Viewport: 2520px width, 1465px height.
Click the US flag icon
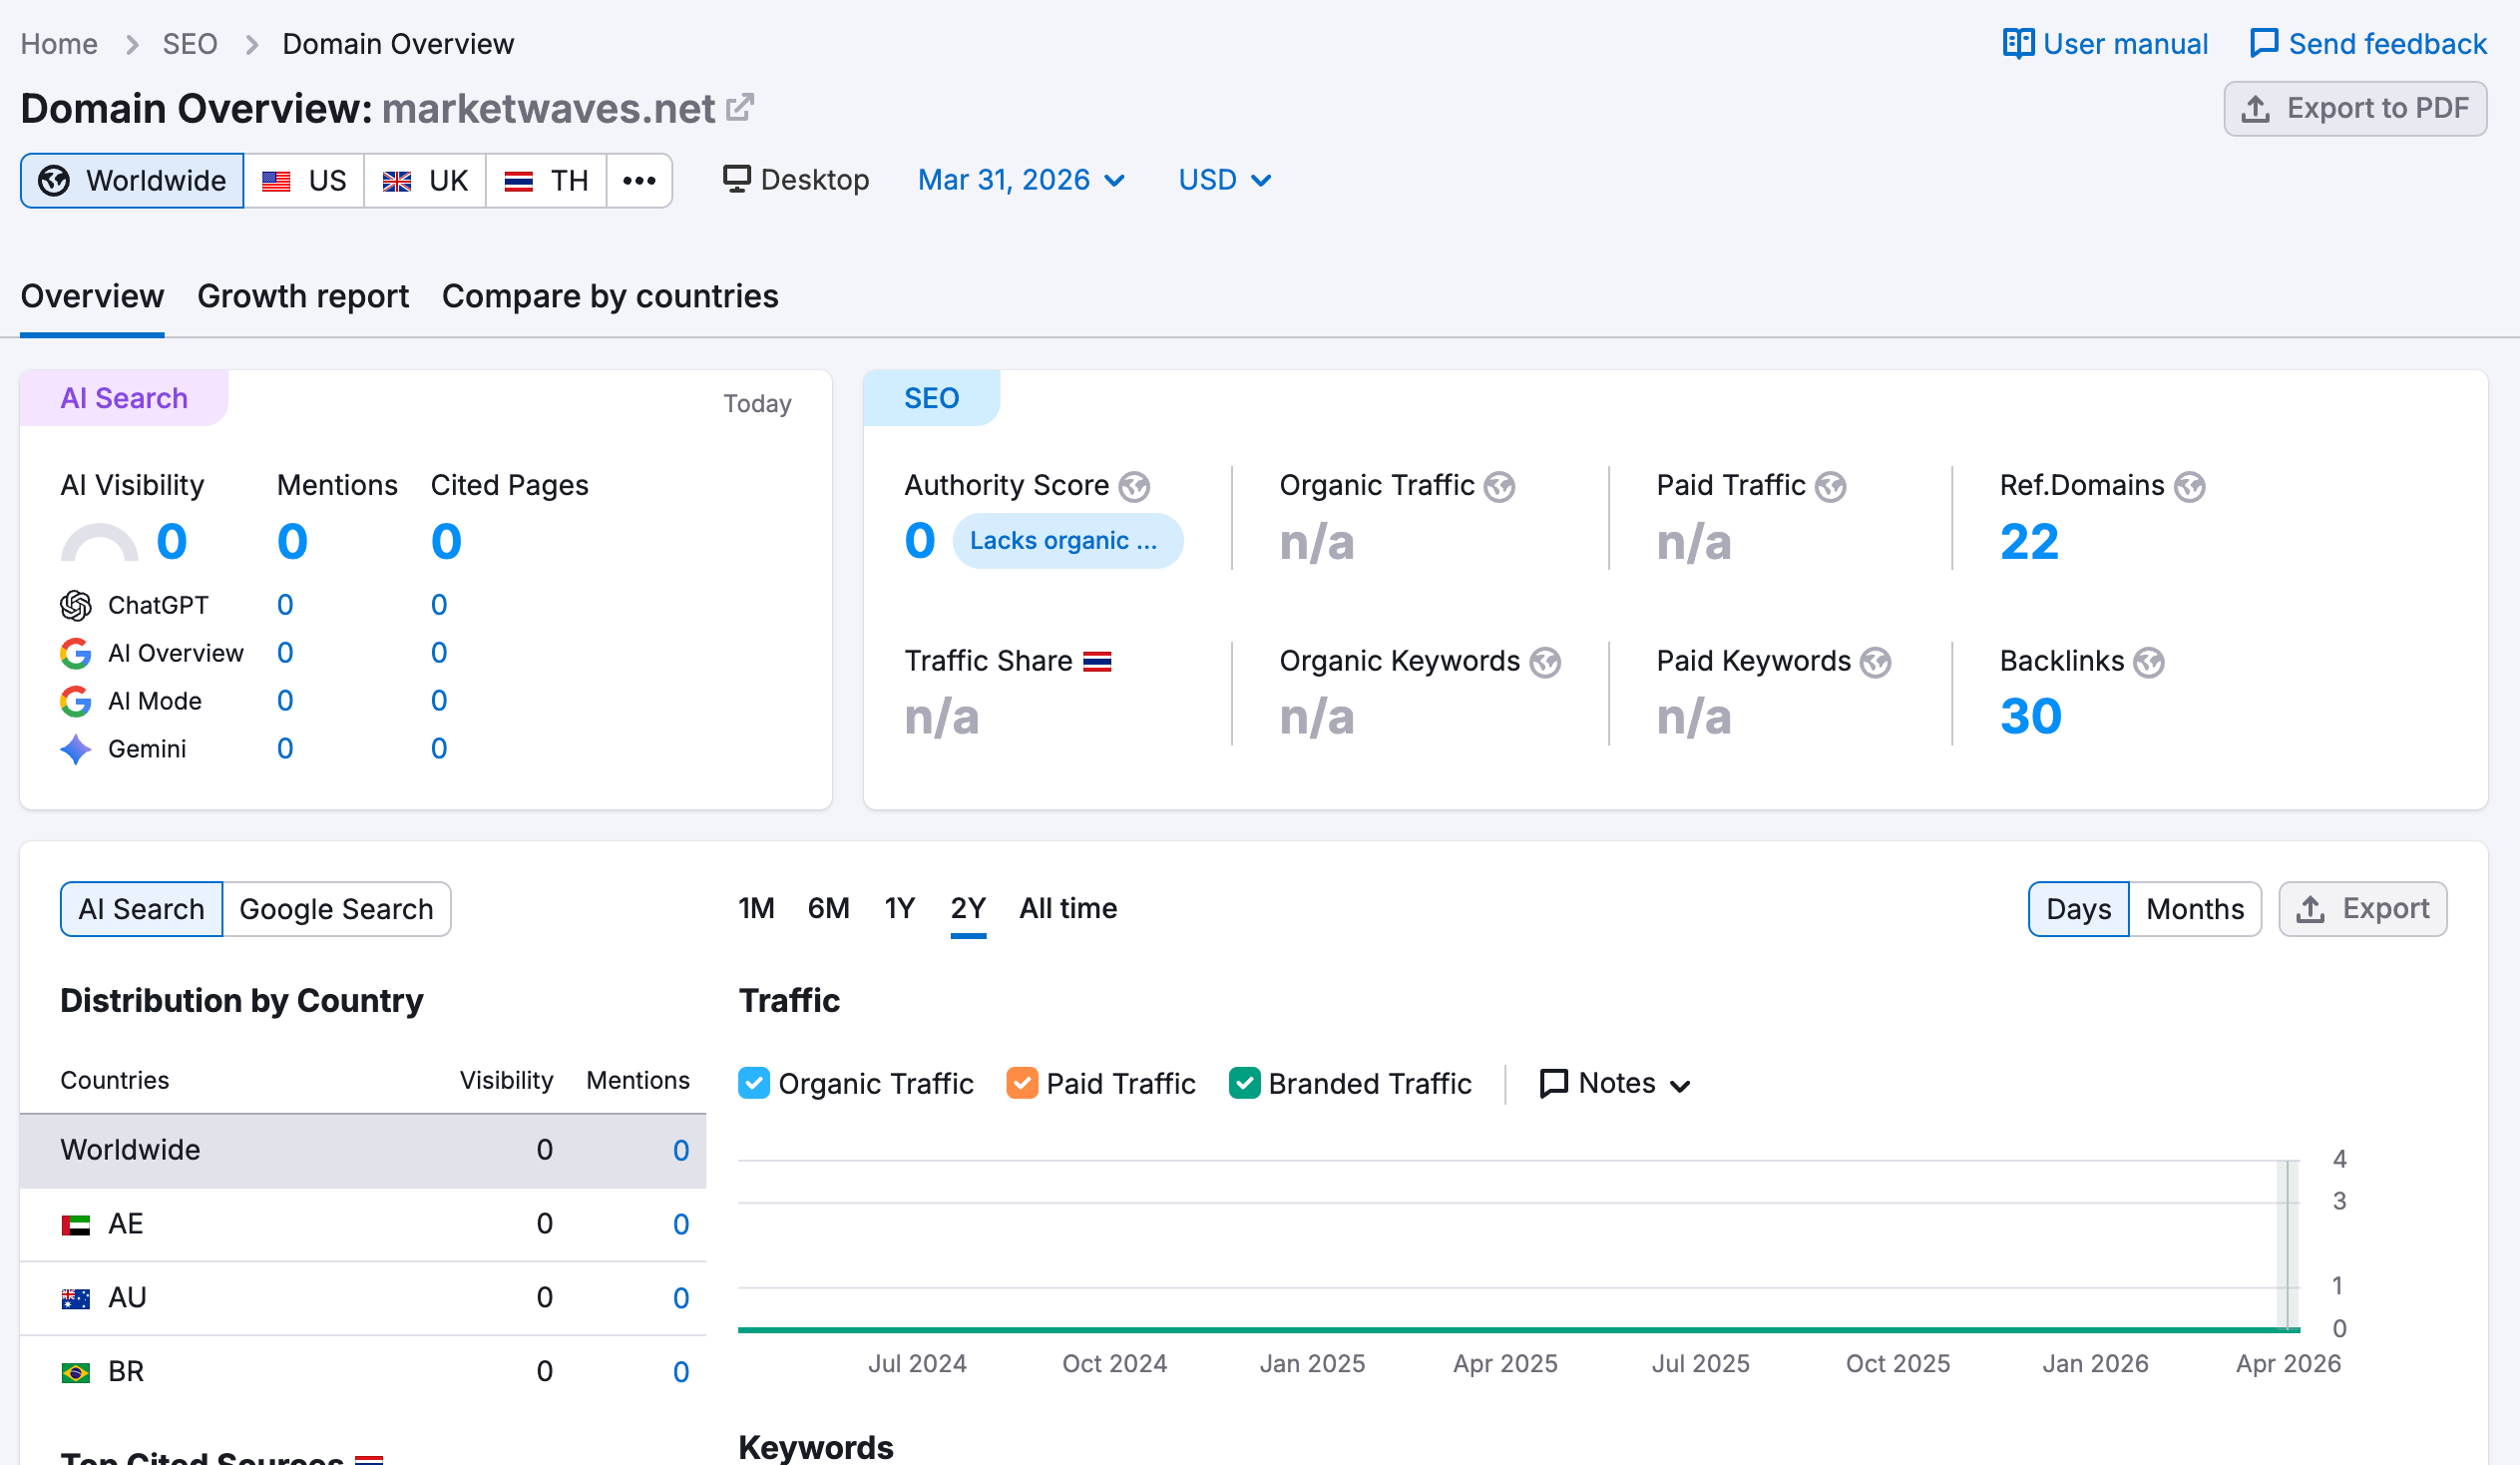(276, 181)
